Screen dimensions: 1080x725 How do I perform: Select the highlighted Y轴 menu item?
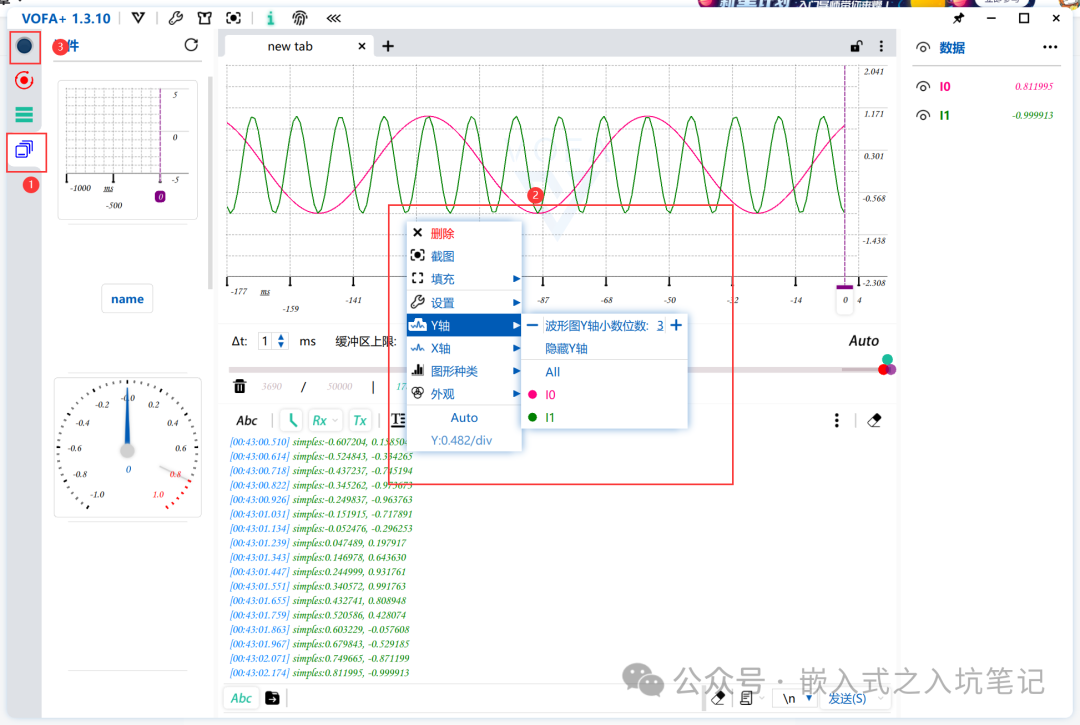[465, 326]
